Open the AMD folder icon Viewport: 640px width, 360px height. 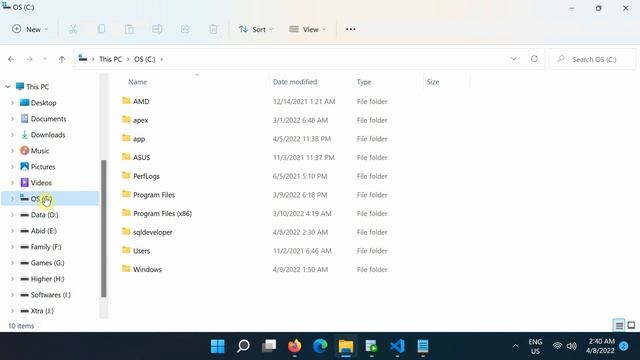pyautogui.click(x=126, y=101)
